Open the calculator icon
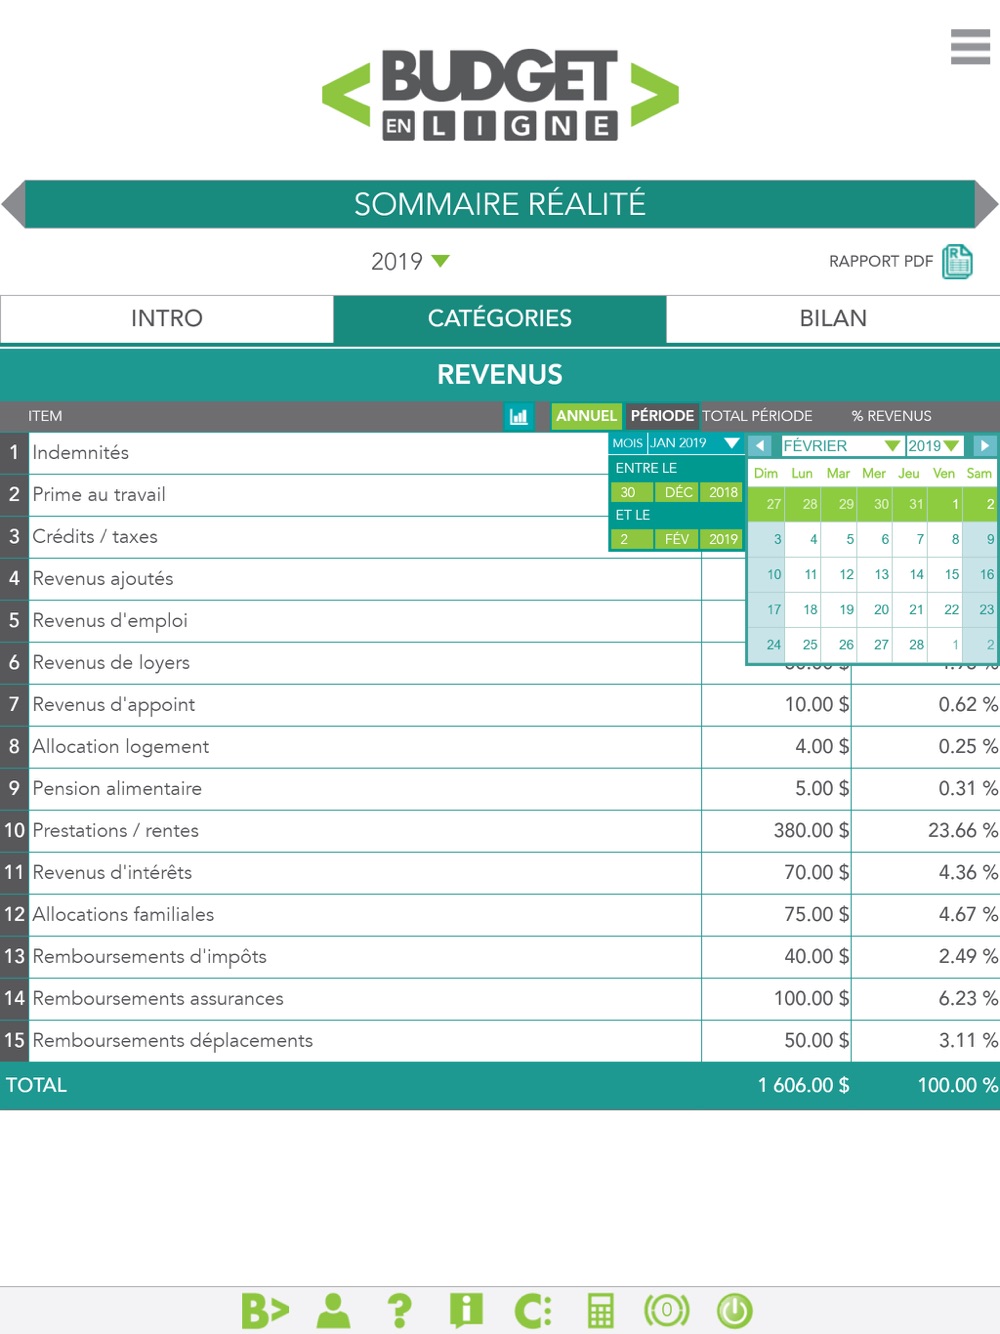This screenshot has height=1334, width=1000. point(600,1310)
